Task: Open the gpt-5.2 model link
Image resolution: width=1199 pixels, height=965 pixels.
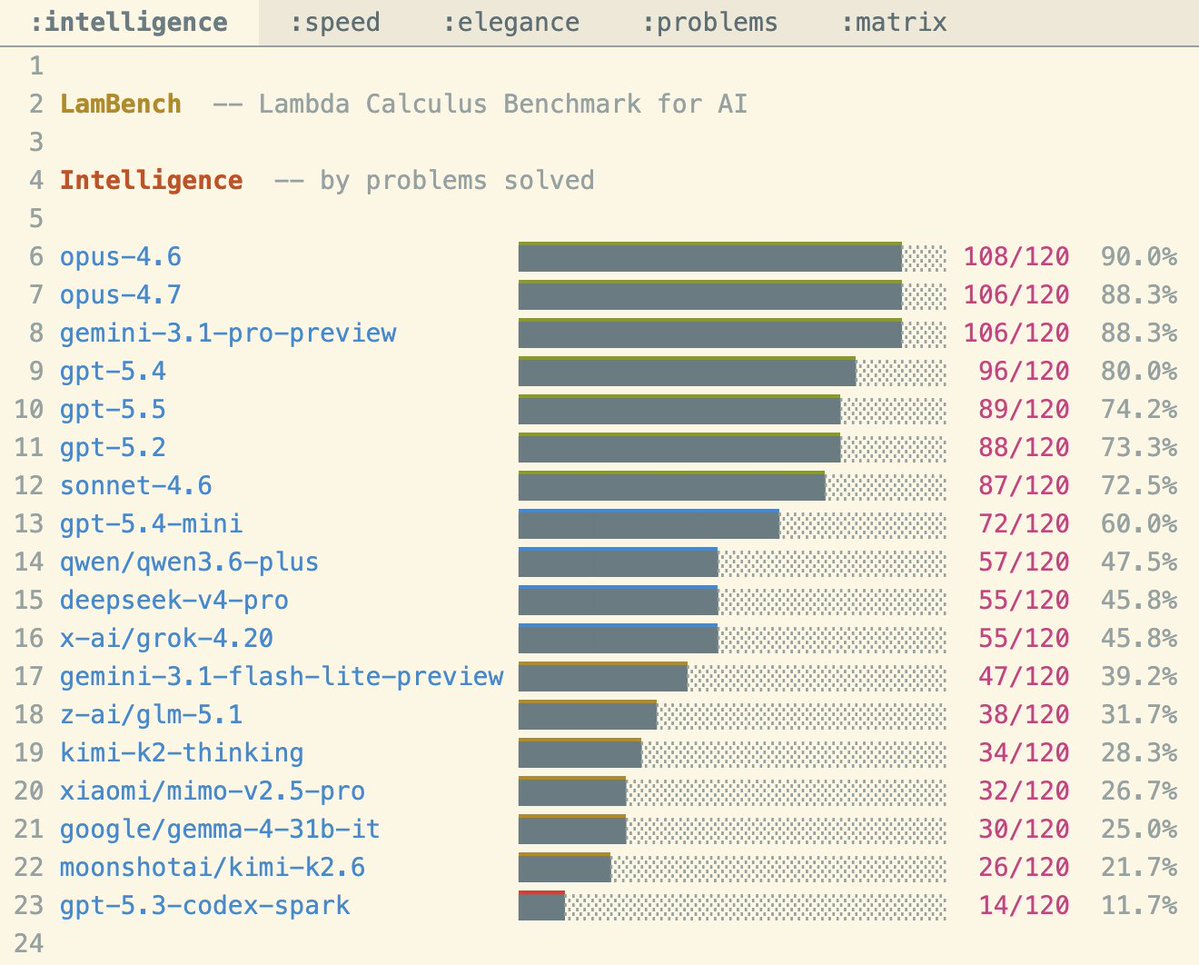Action: pyautogui.click(x=113, y=447)
